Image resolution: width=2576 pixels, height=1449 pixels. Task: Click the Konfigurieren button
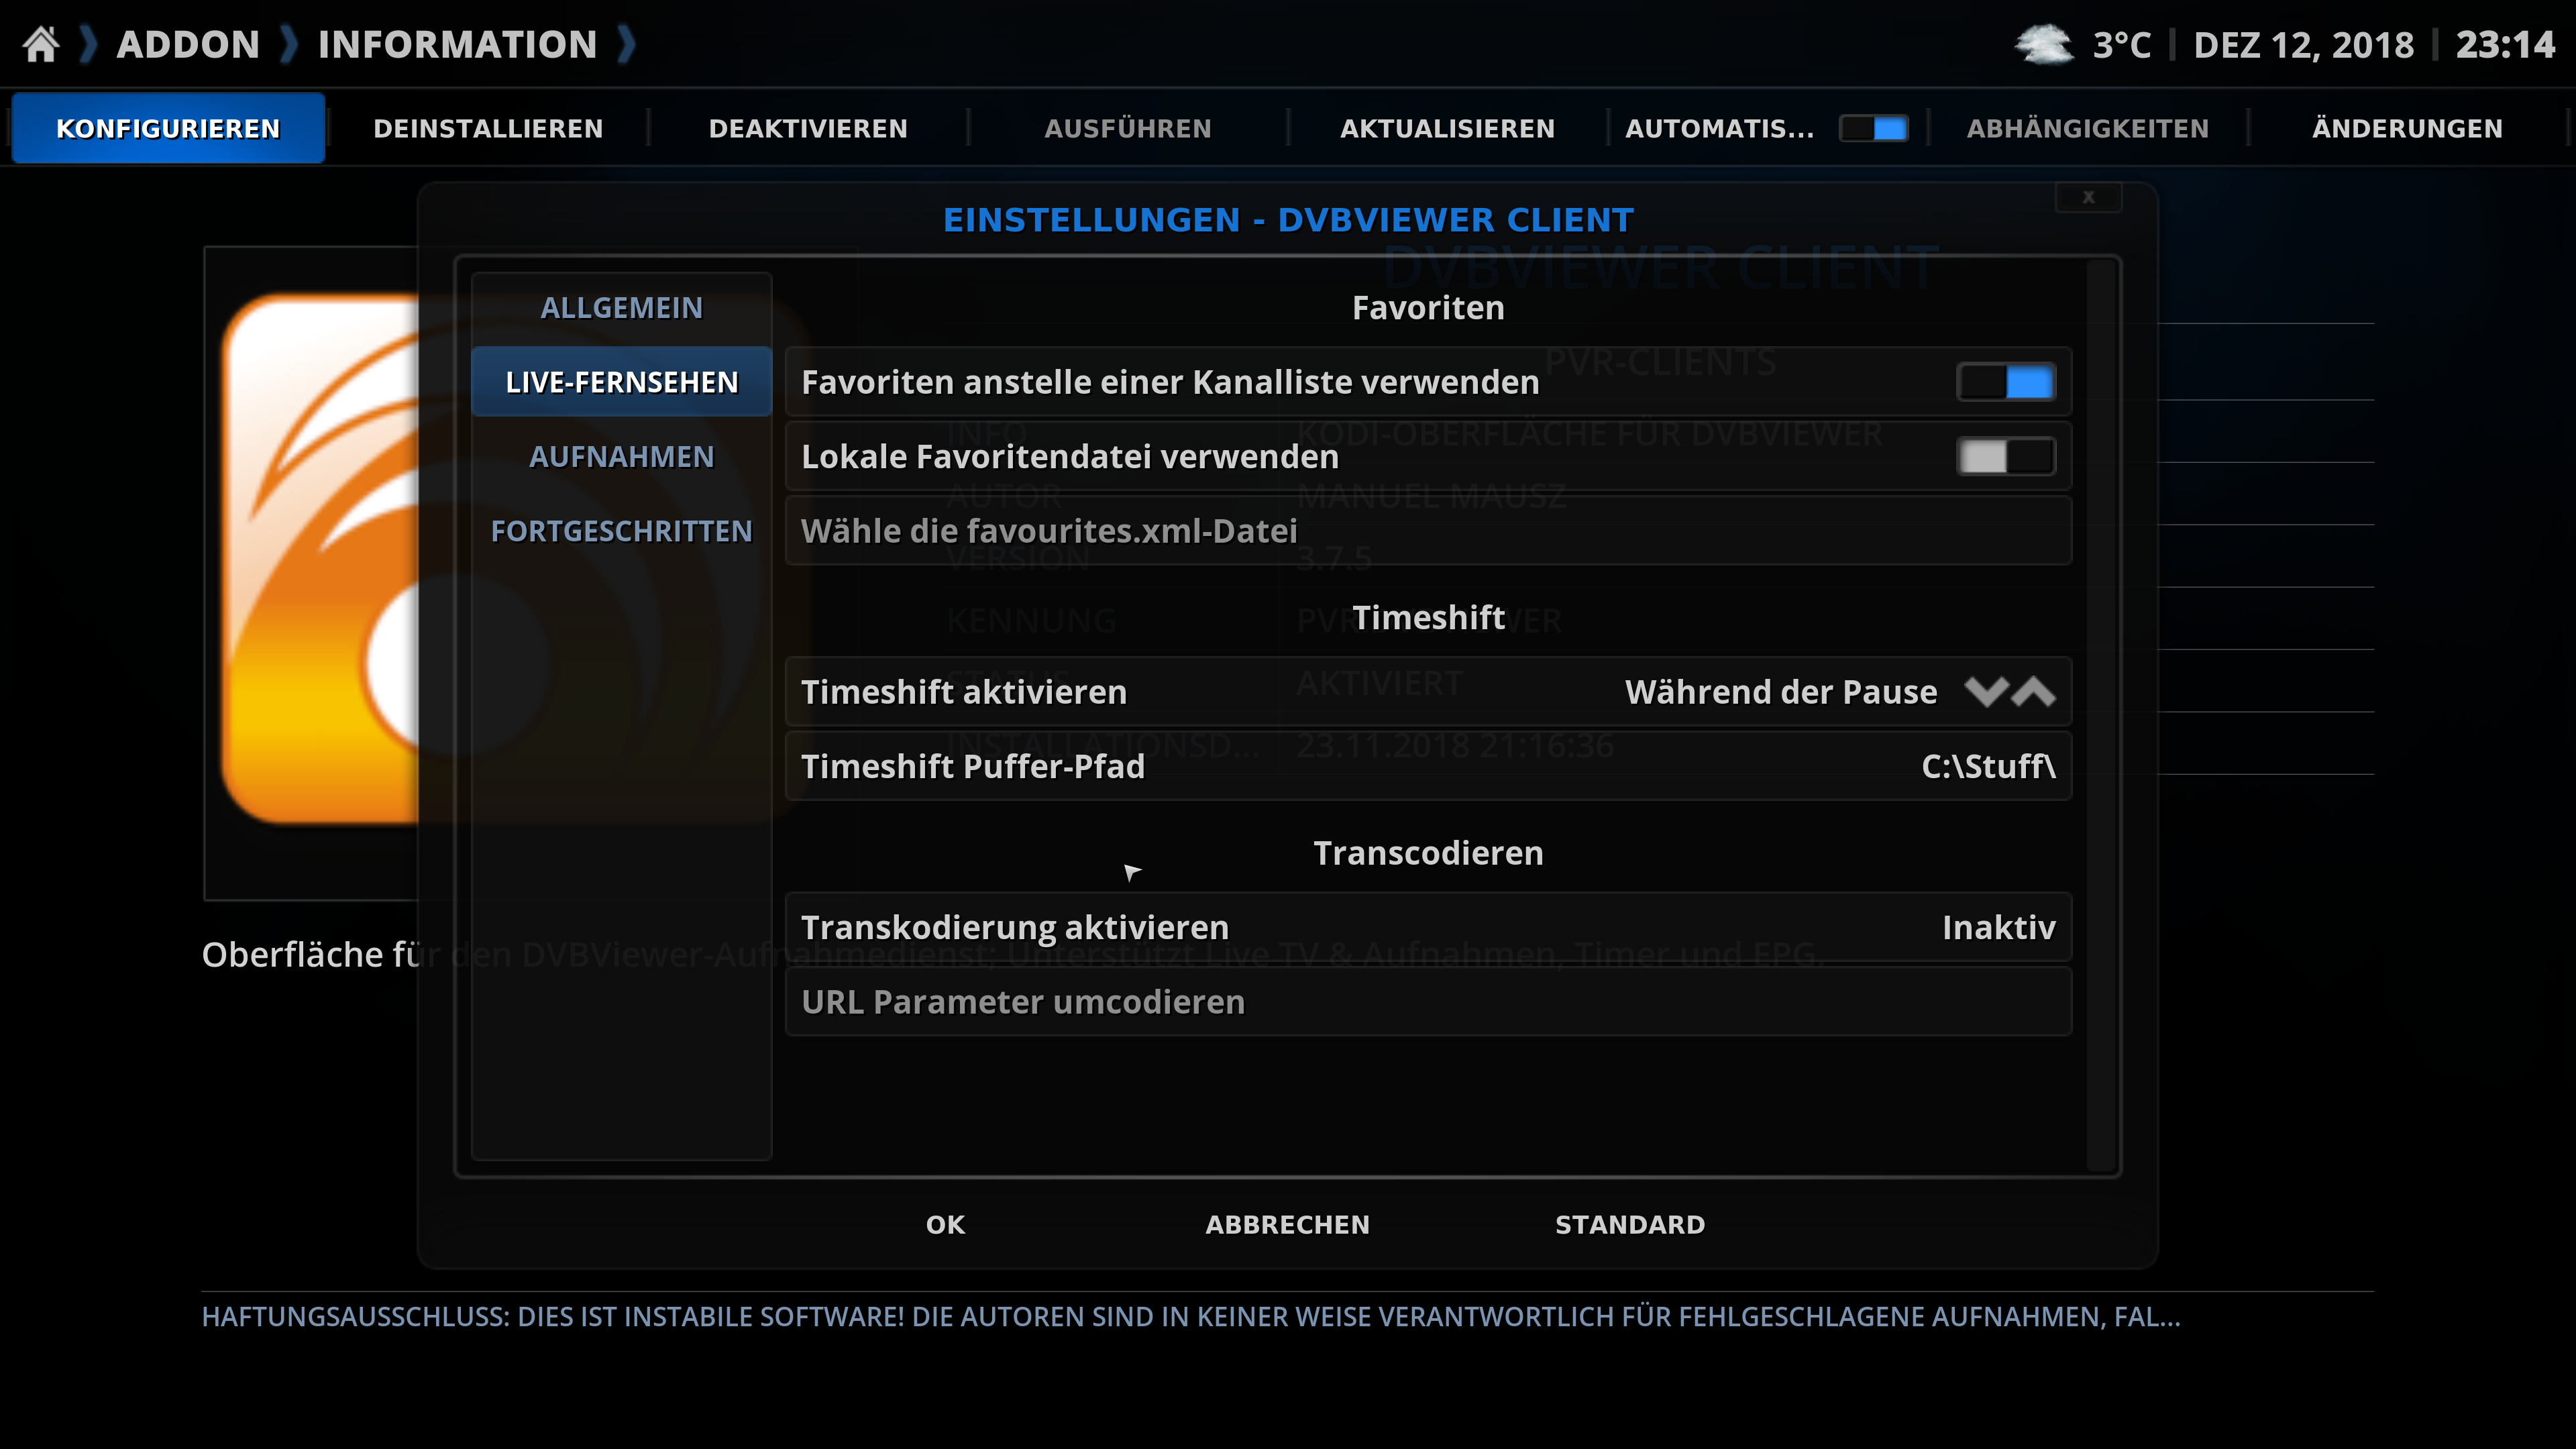pyautogui.click(x=168, y=128)
